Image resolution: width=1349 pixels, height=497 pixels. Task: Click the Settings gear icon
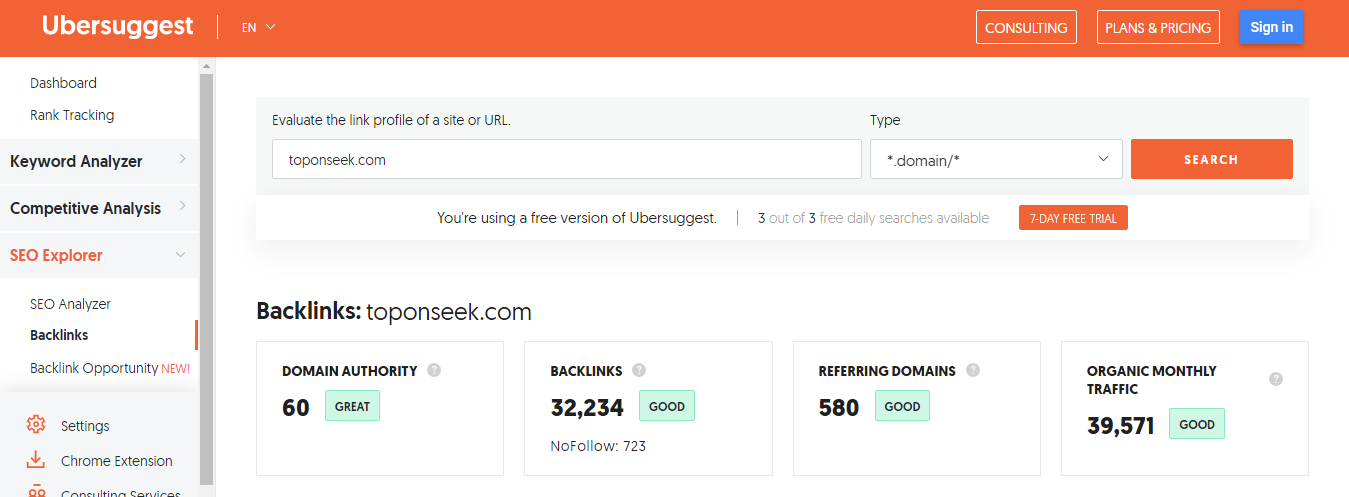(36, 425)
